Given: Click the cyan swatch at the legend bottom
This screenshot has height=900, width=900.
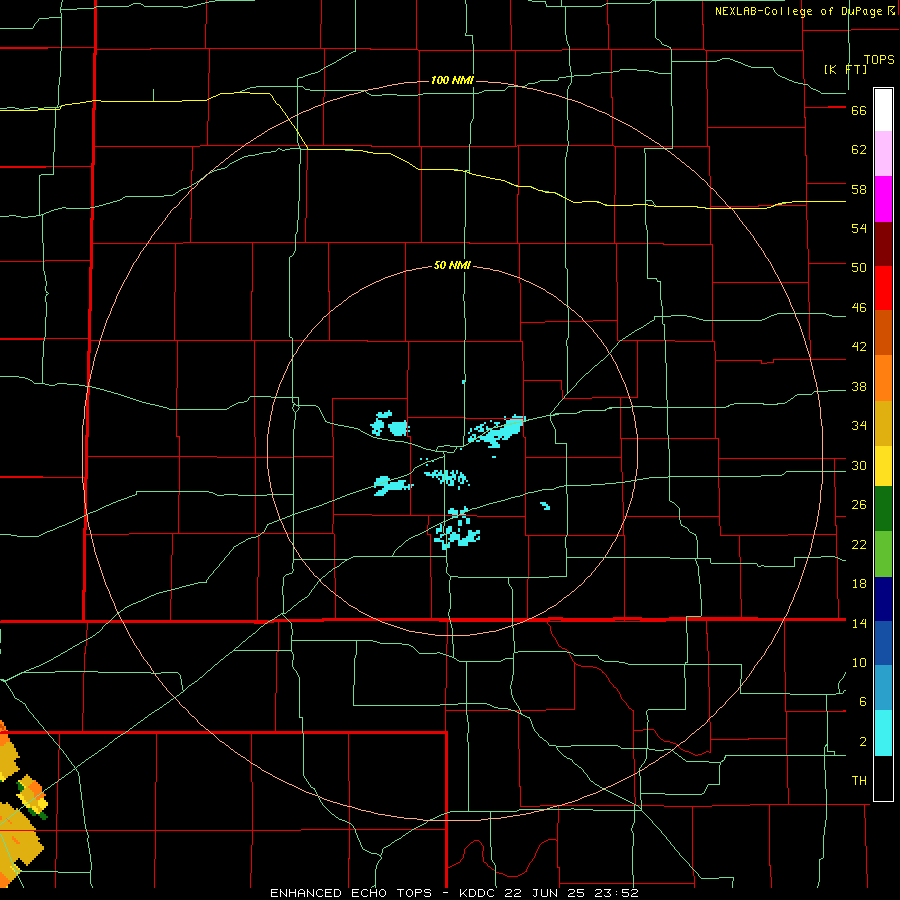Looking at the screenshot, I should click(883, 733).
